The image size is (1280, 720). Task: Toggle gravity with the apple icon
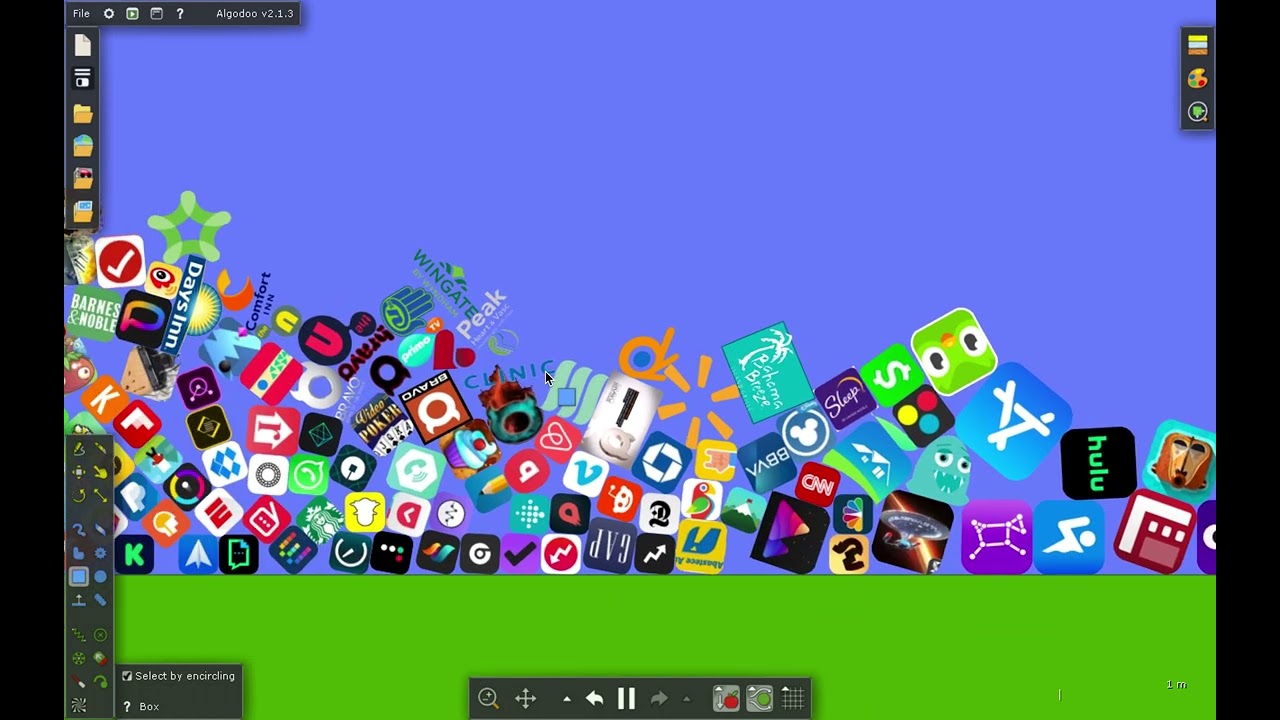click(726, 698)
